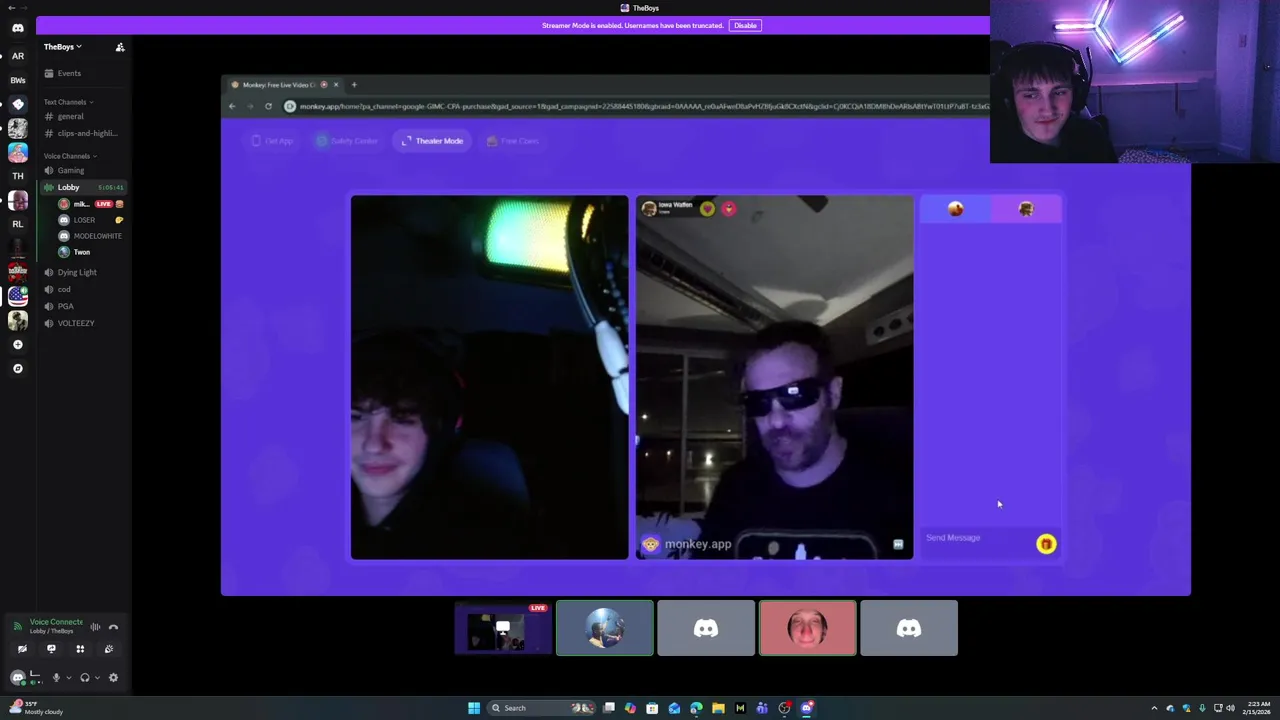Open the taskbar clock showing 2:23 AM
1280x720 pixels.
(x=1257, y=708)
